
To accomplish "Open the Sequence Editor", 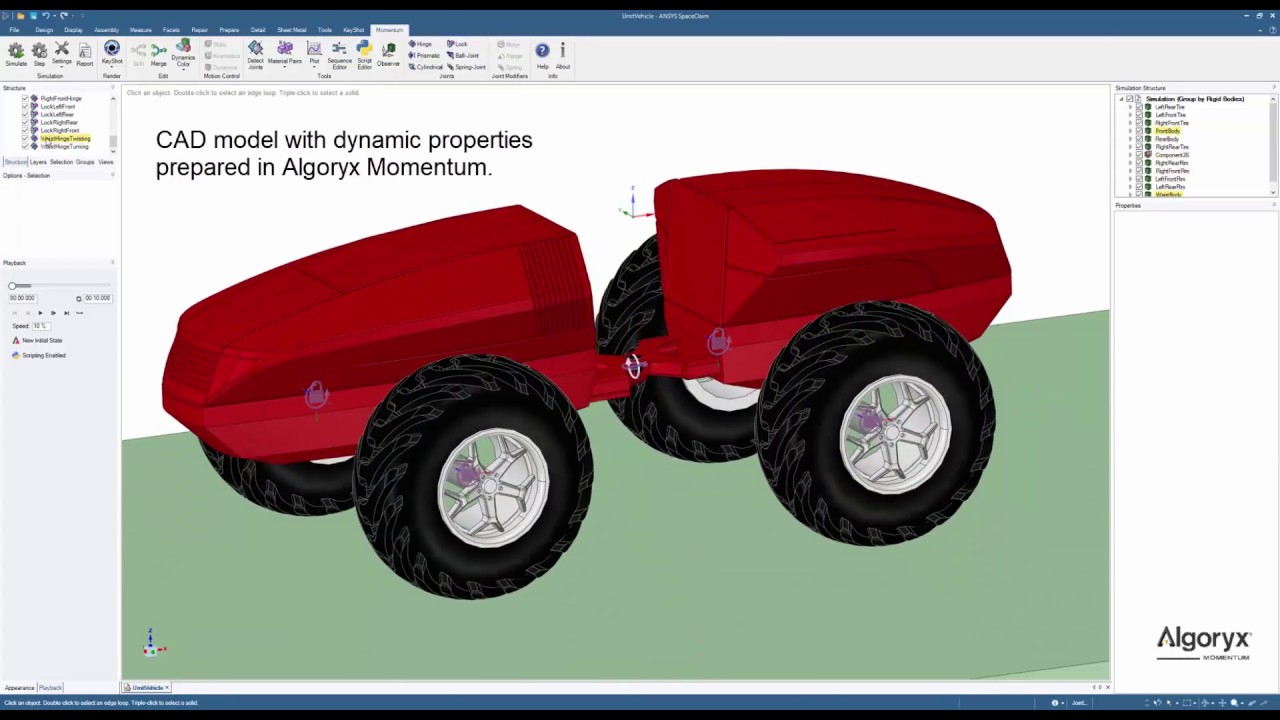I will [x=339, y=55].
